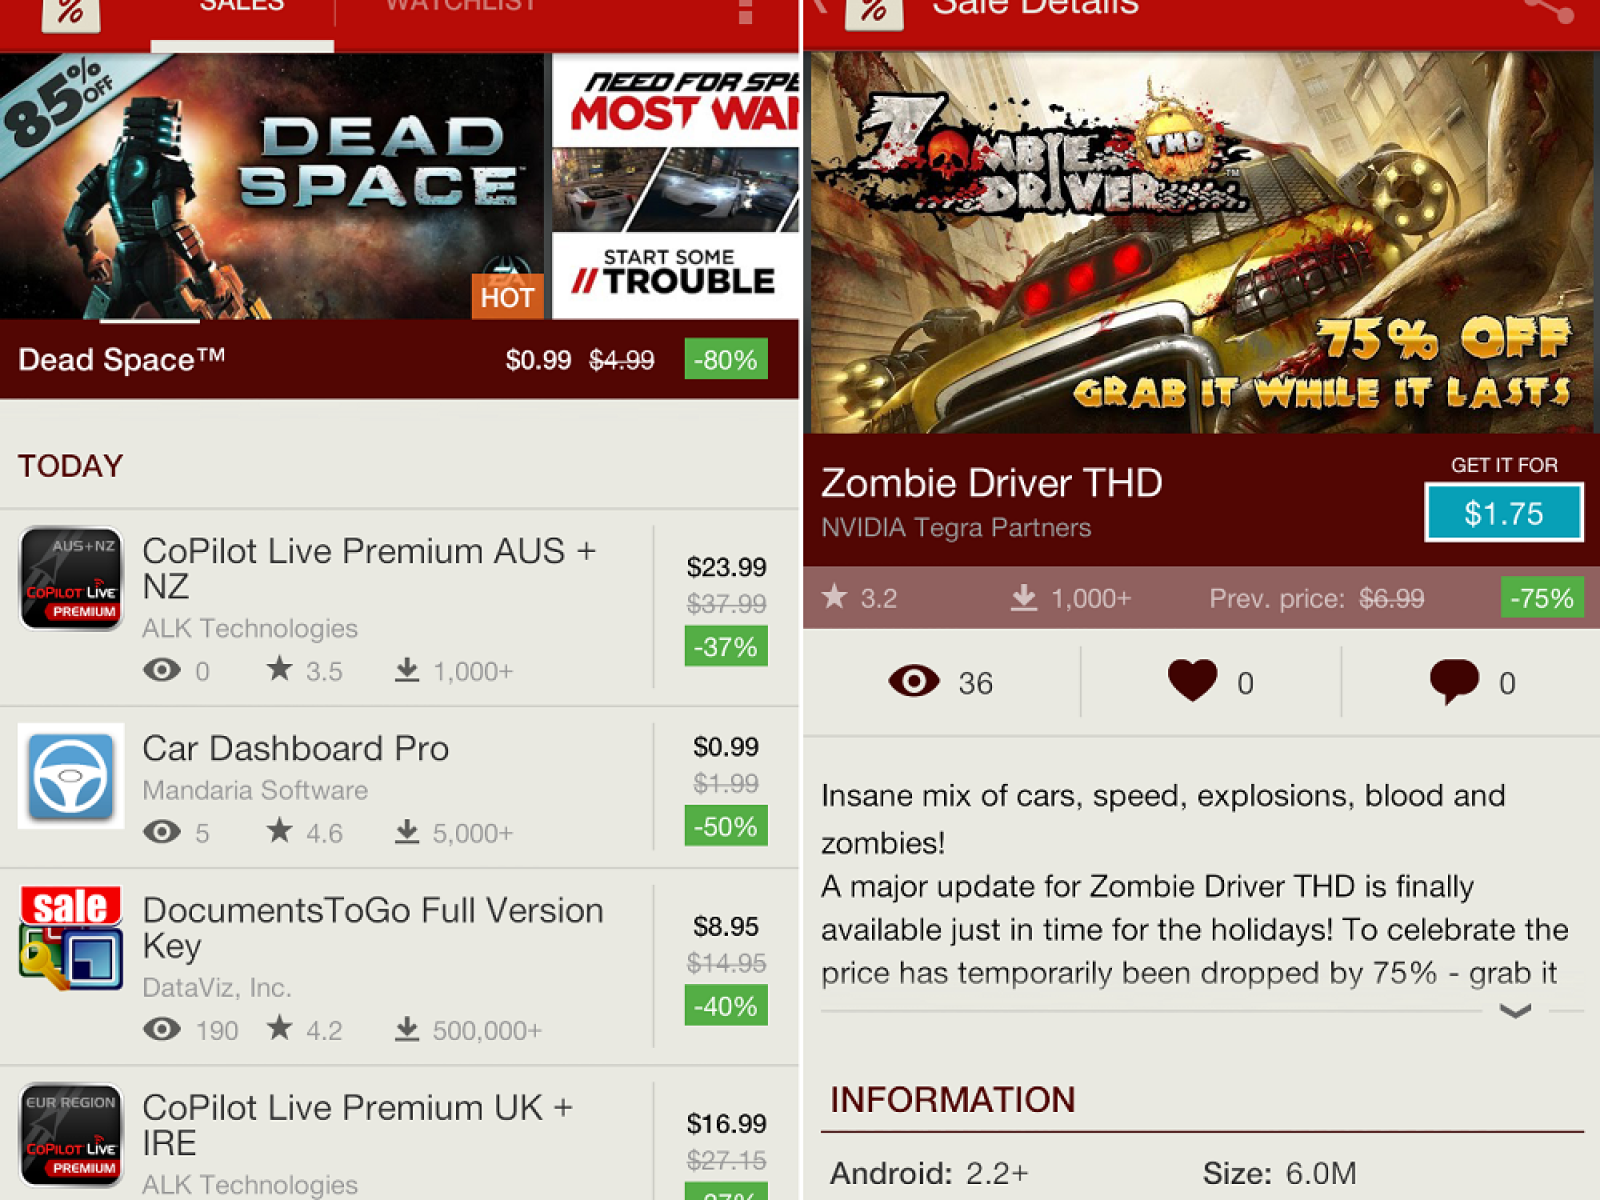
Task: Tap the star rating icon for Car Dashboard Pro
Action: click(x=280, y=830)
